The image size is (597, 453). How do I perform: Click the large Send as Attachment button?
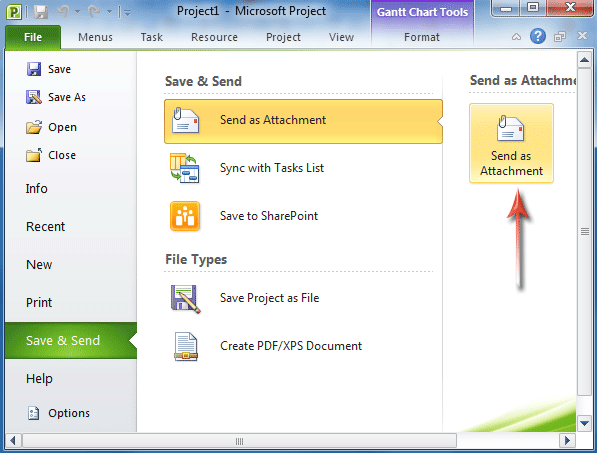[x=511, y=143]
